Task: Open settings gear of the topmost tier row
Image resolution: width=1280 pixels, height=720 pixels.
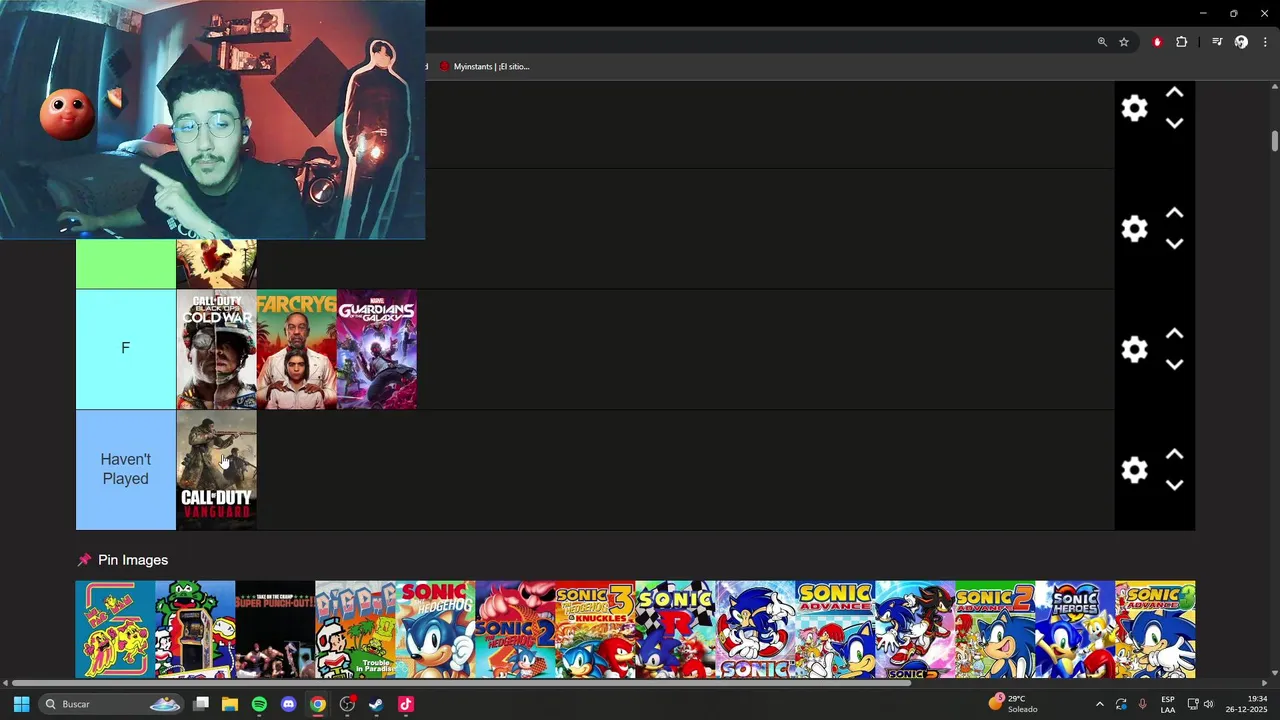Action: tap(1134, 108)
